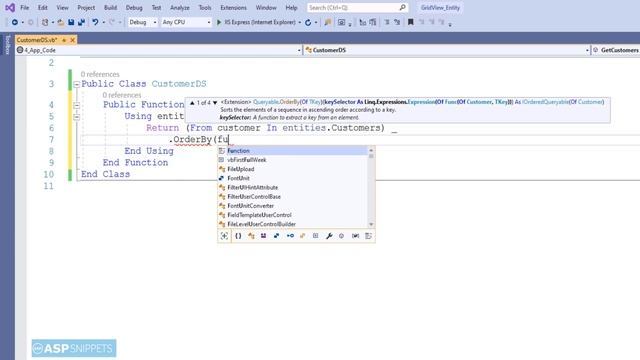Open the GetCustomers member dropdown
Screen dimensions: 640x360
click(616, 50)
